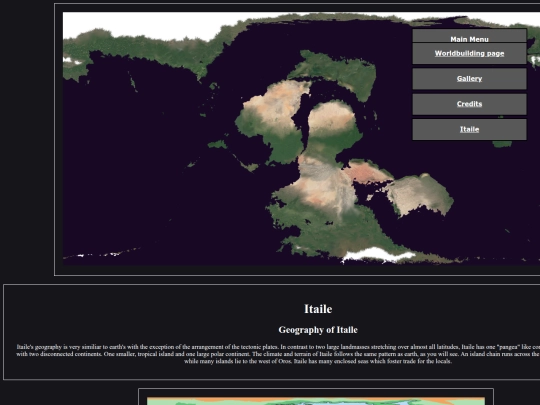
Task: Click the Geography of Itaile subheading
Action: point(318,330)
